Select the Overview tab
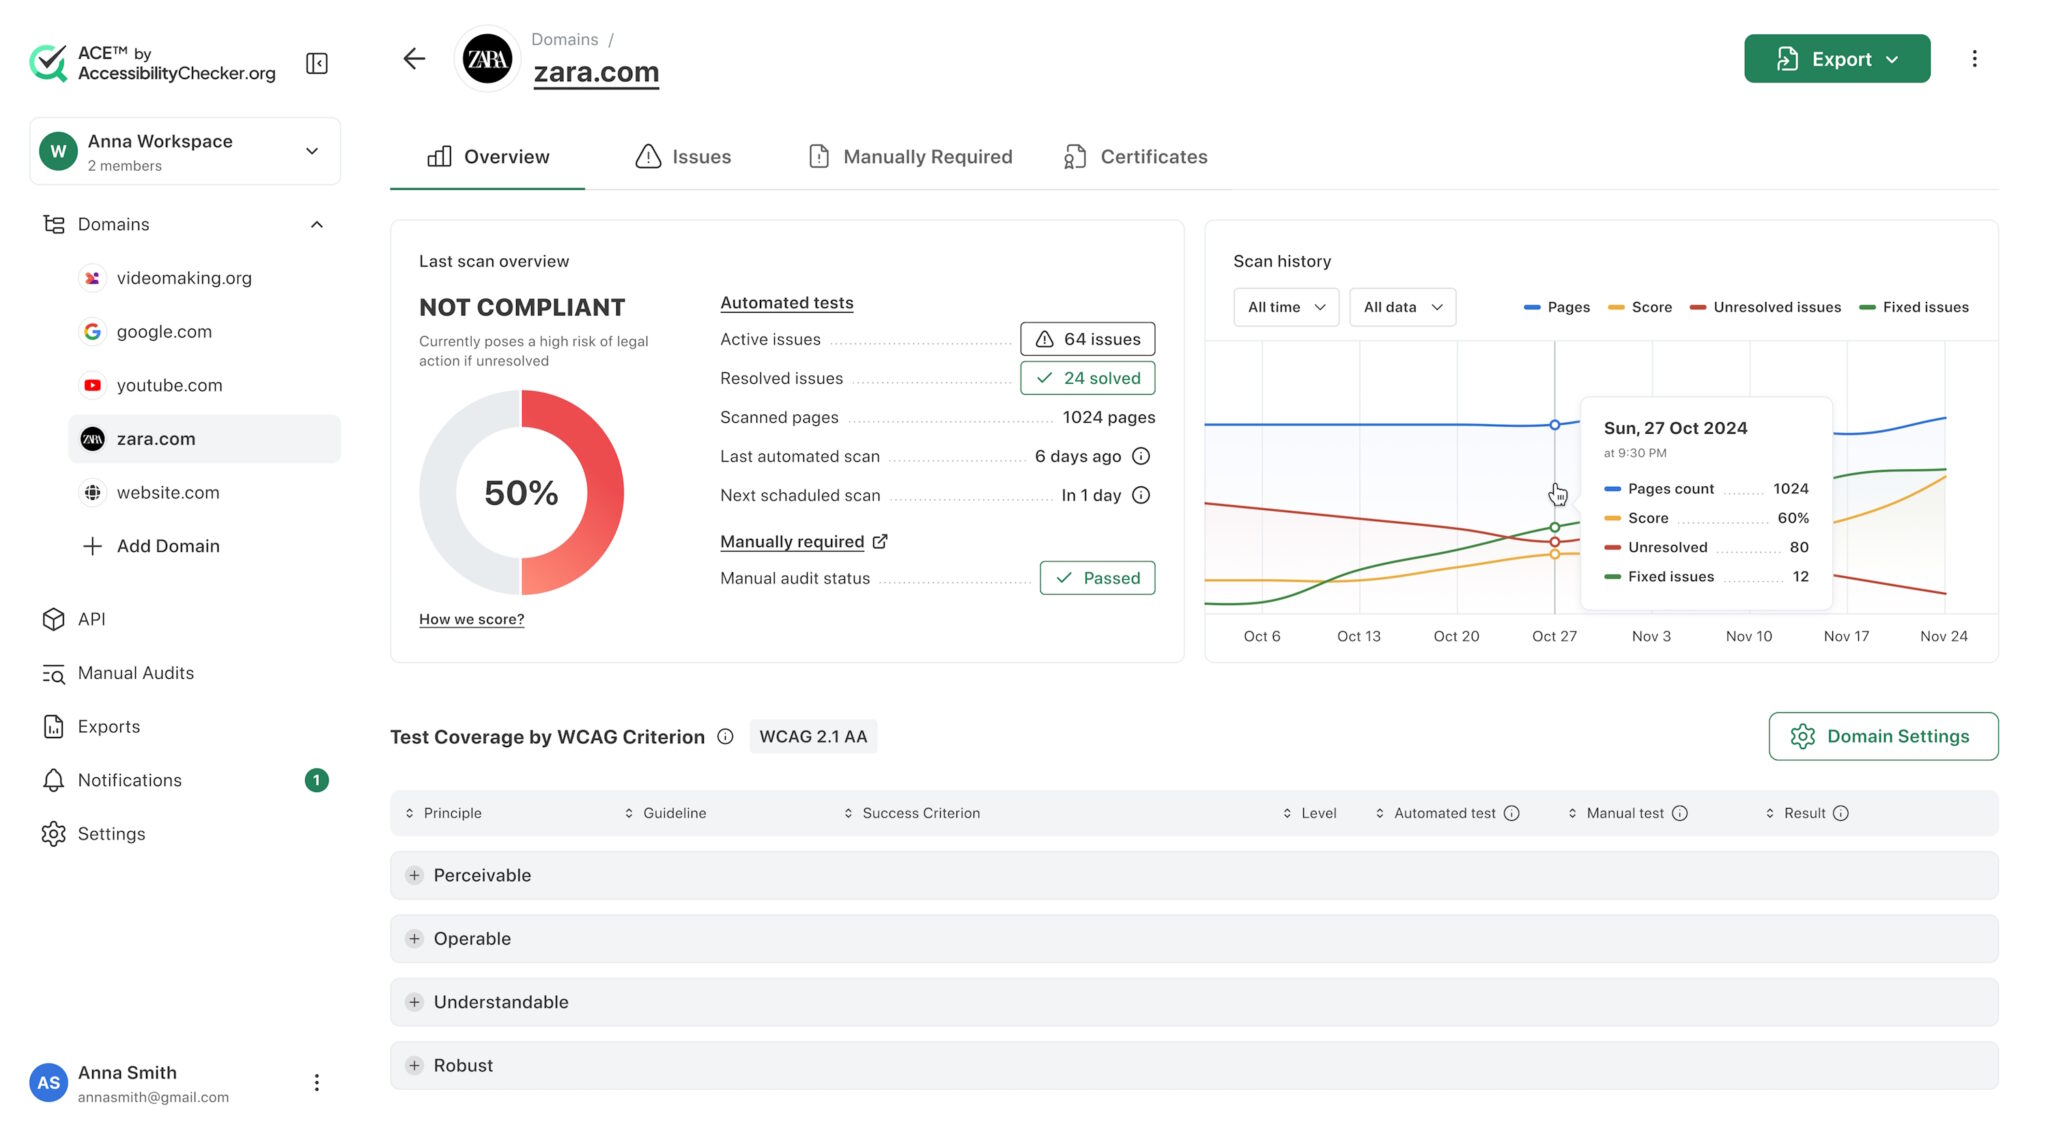 click(x=488, y=157)
